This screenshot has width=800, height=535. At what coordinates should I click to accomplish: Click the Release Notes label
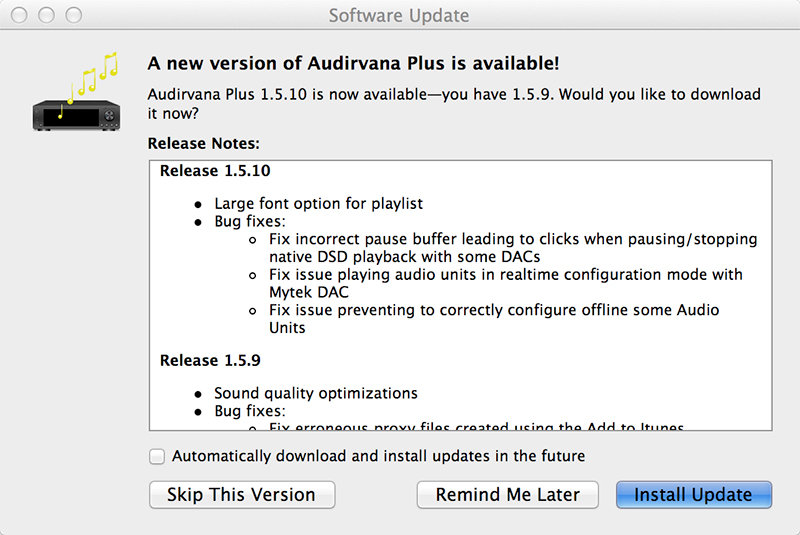[x=204, y=143]
